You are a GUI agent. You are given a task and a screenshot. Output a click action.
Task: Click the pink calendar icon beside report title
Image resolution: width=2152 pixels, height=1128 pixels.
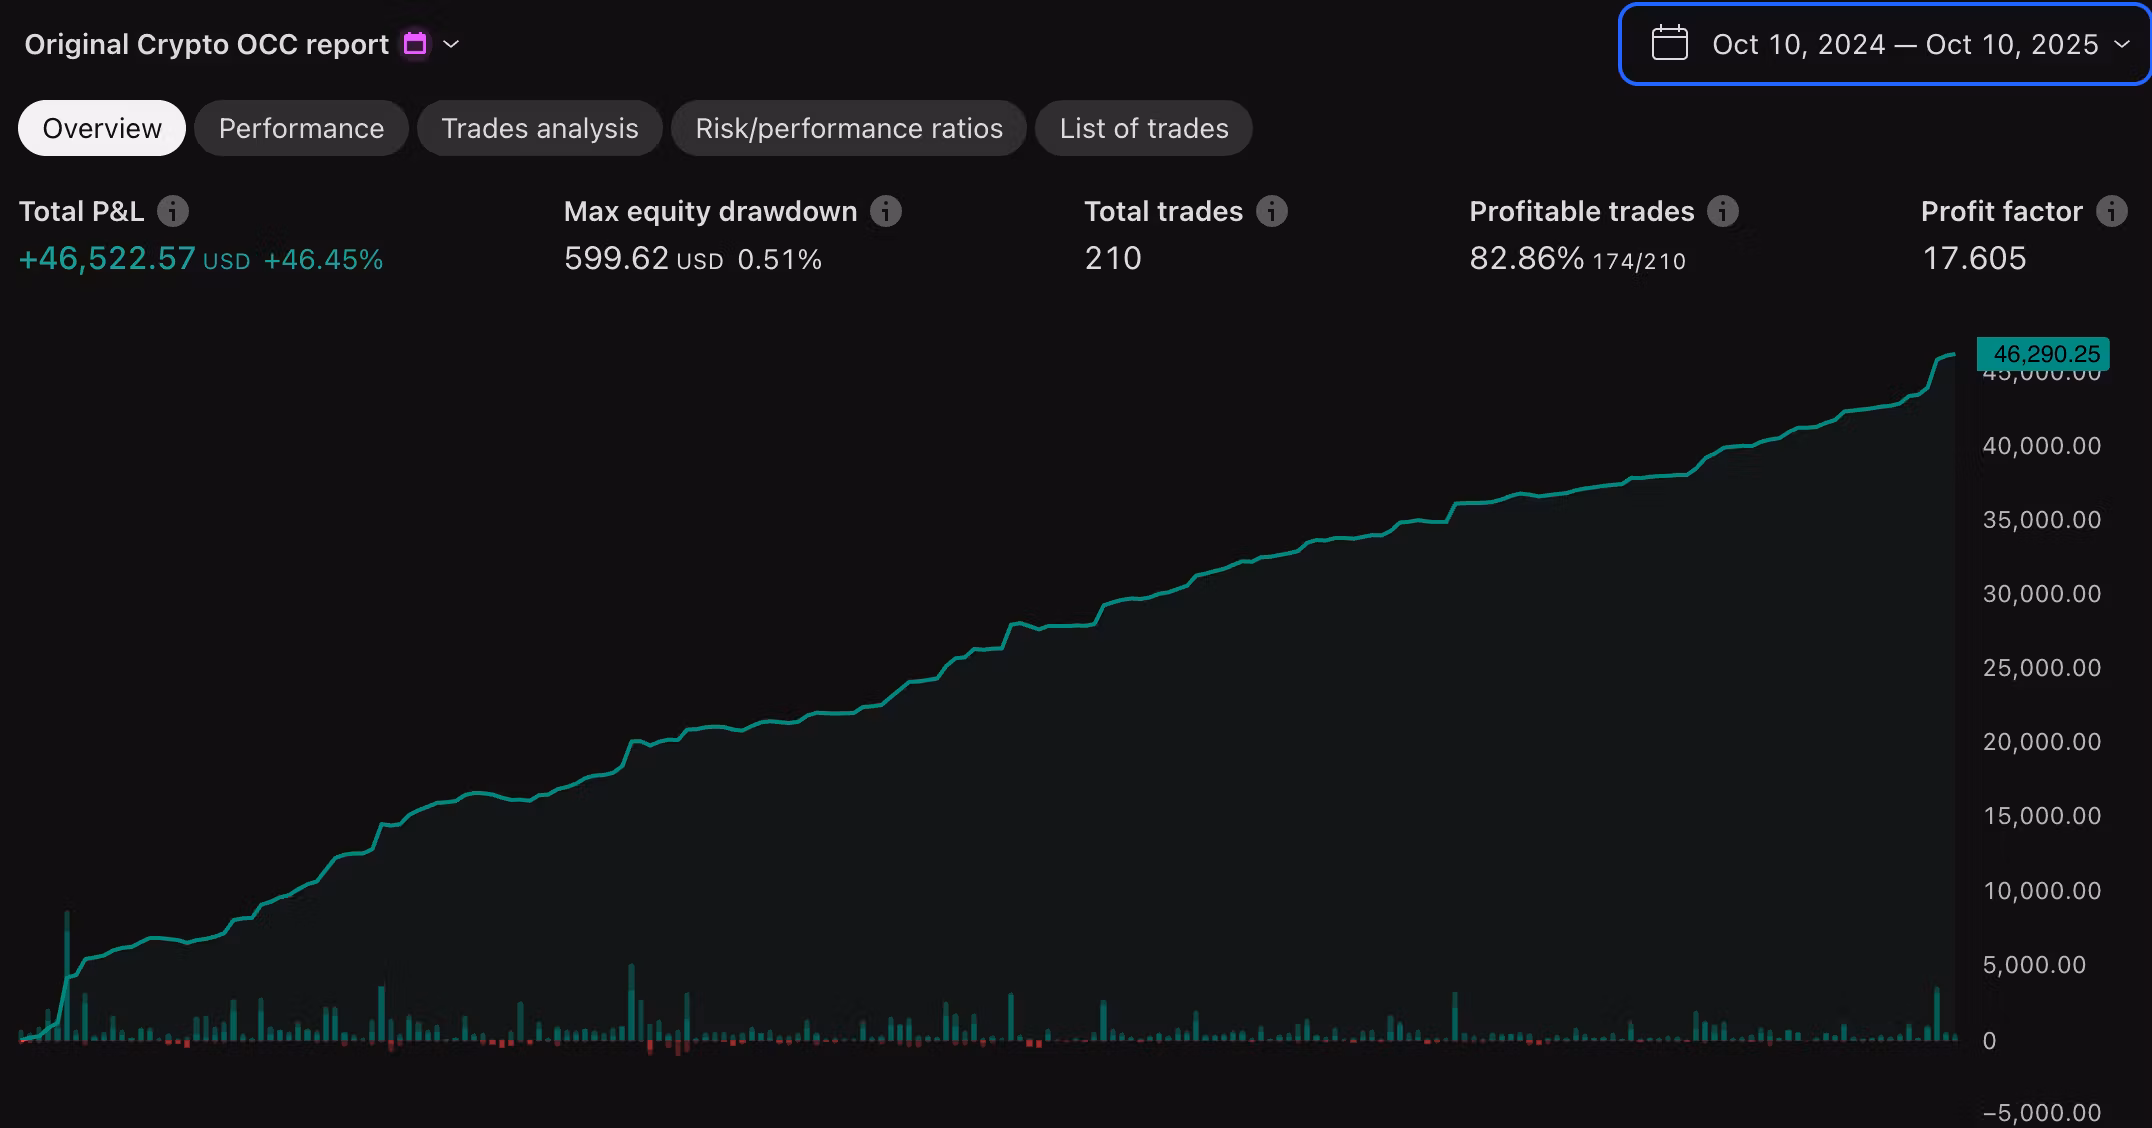click(415, 44)
